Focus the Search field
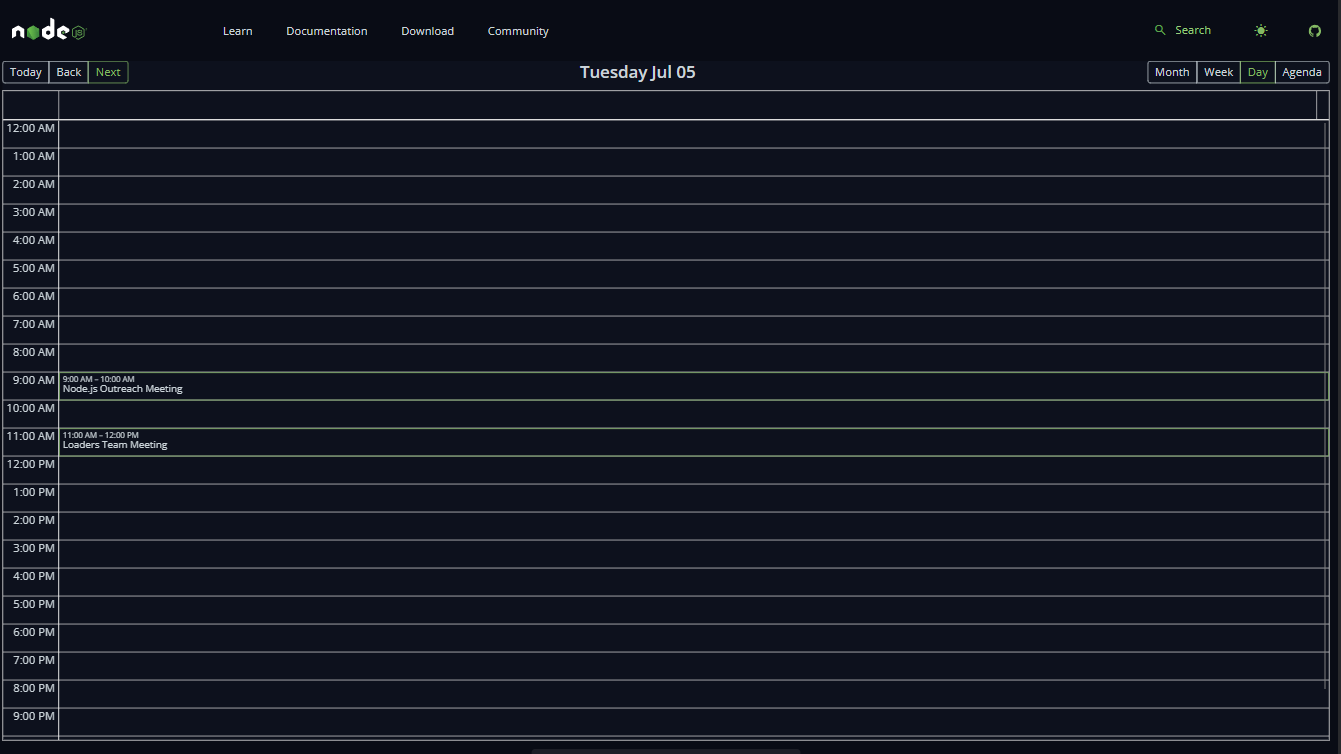Screen dimensions: 1341x754 1183,30
